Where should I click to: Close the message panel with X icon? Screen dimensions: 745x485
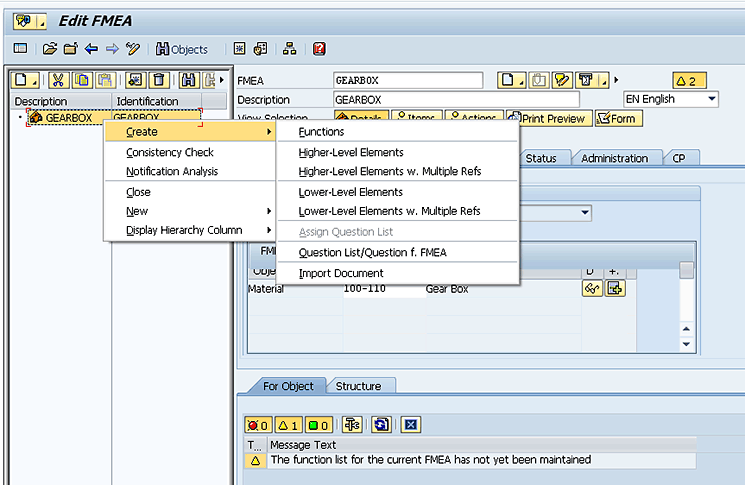click(410, 424)
